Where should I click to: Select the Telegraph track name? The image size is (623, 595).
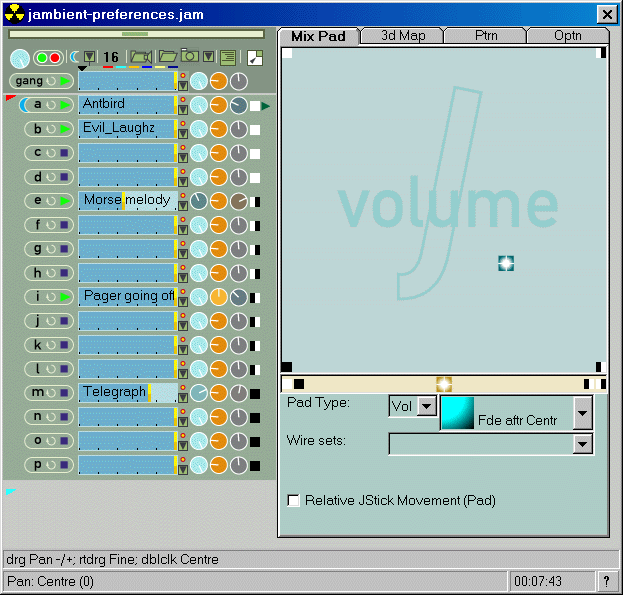point(114,392)
